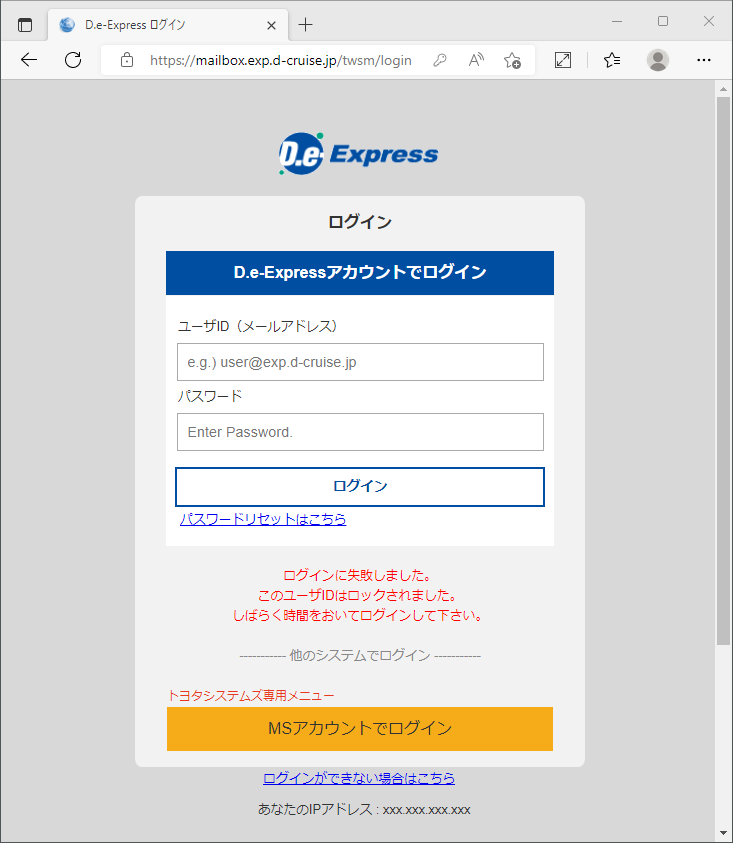Open the ログインができない場合はこちら link
The height and width of the screenshot is (843, 733).
[x=359, y=778]
